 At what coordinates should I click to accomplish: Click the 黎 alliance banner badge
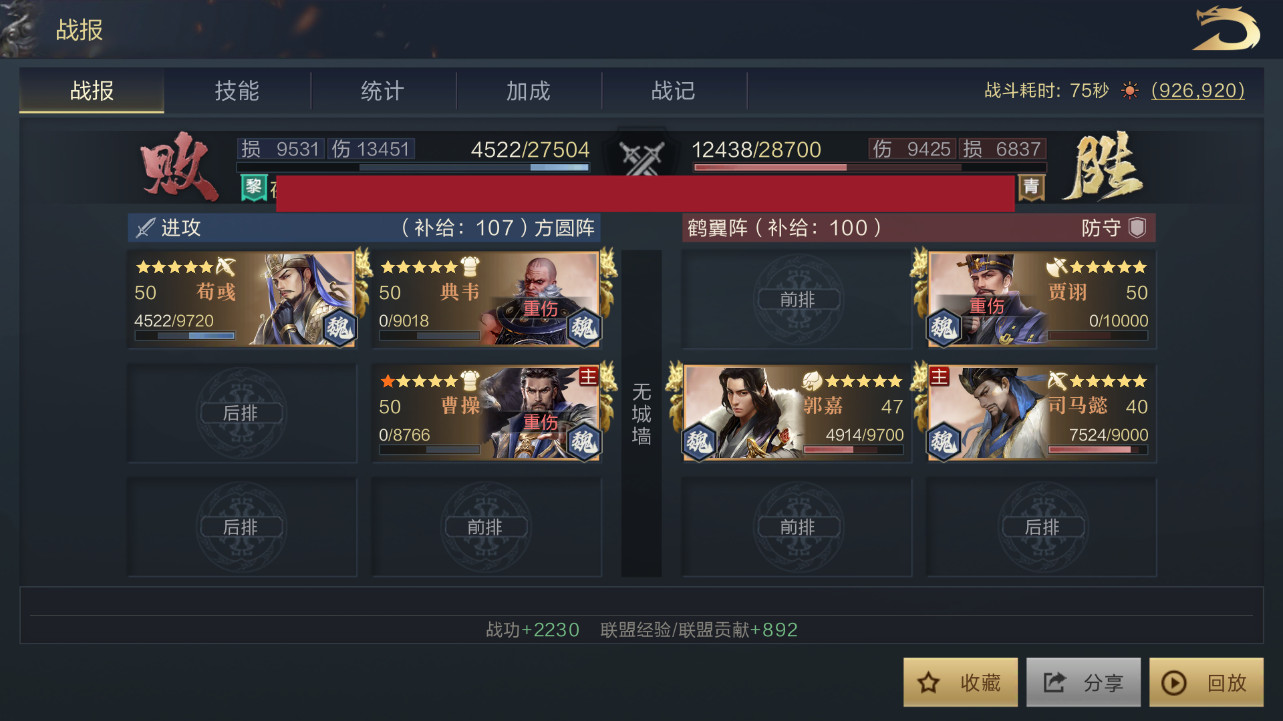click(253, 187)
